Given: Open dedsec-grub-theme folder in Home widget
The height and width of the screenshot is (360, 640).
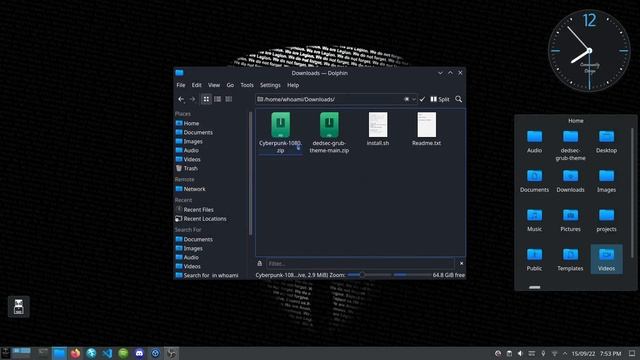Looking at the screenshot, I should click(x=570, y=145).
